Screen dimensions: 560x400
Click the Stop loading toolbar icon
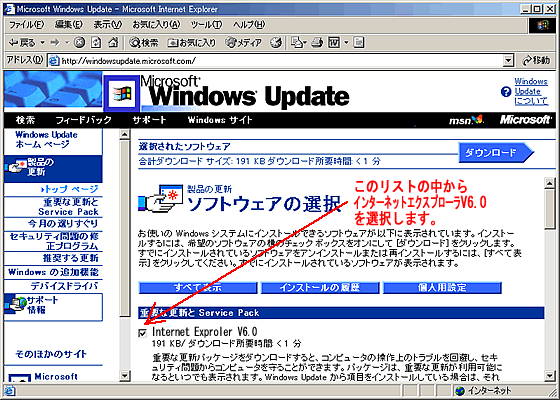click(x=79, y=42)
